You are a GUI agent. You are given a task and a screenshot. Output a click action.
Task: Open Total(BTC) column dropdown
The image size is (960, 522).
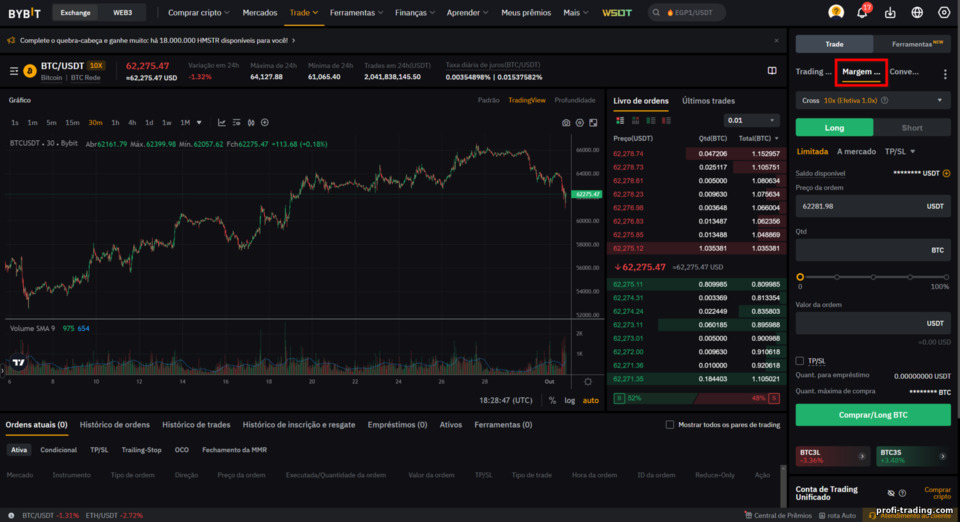759,138
